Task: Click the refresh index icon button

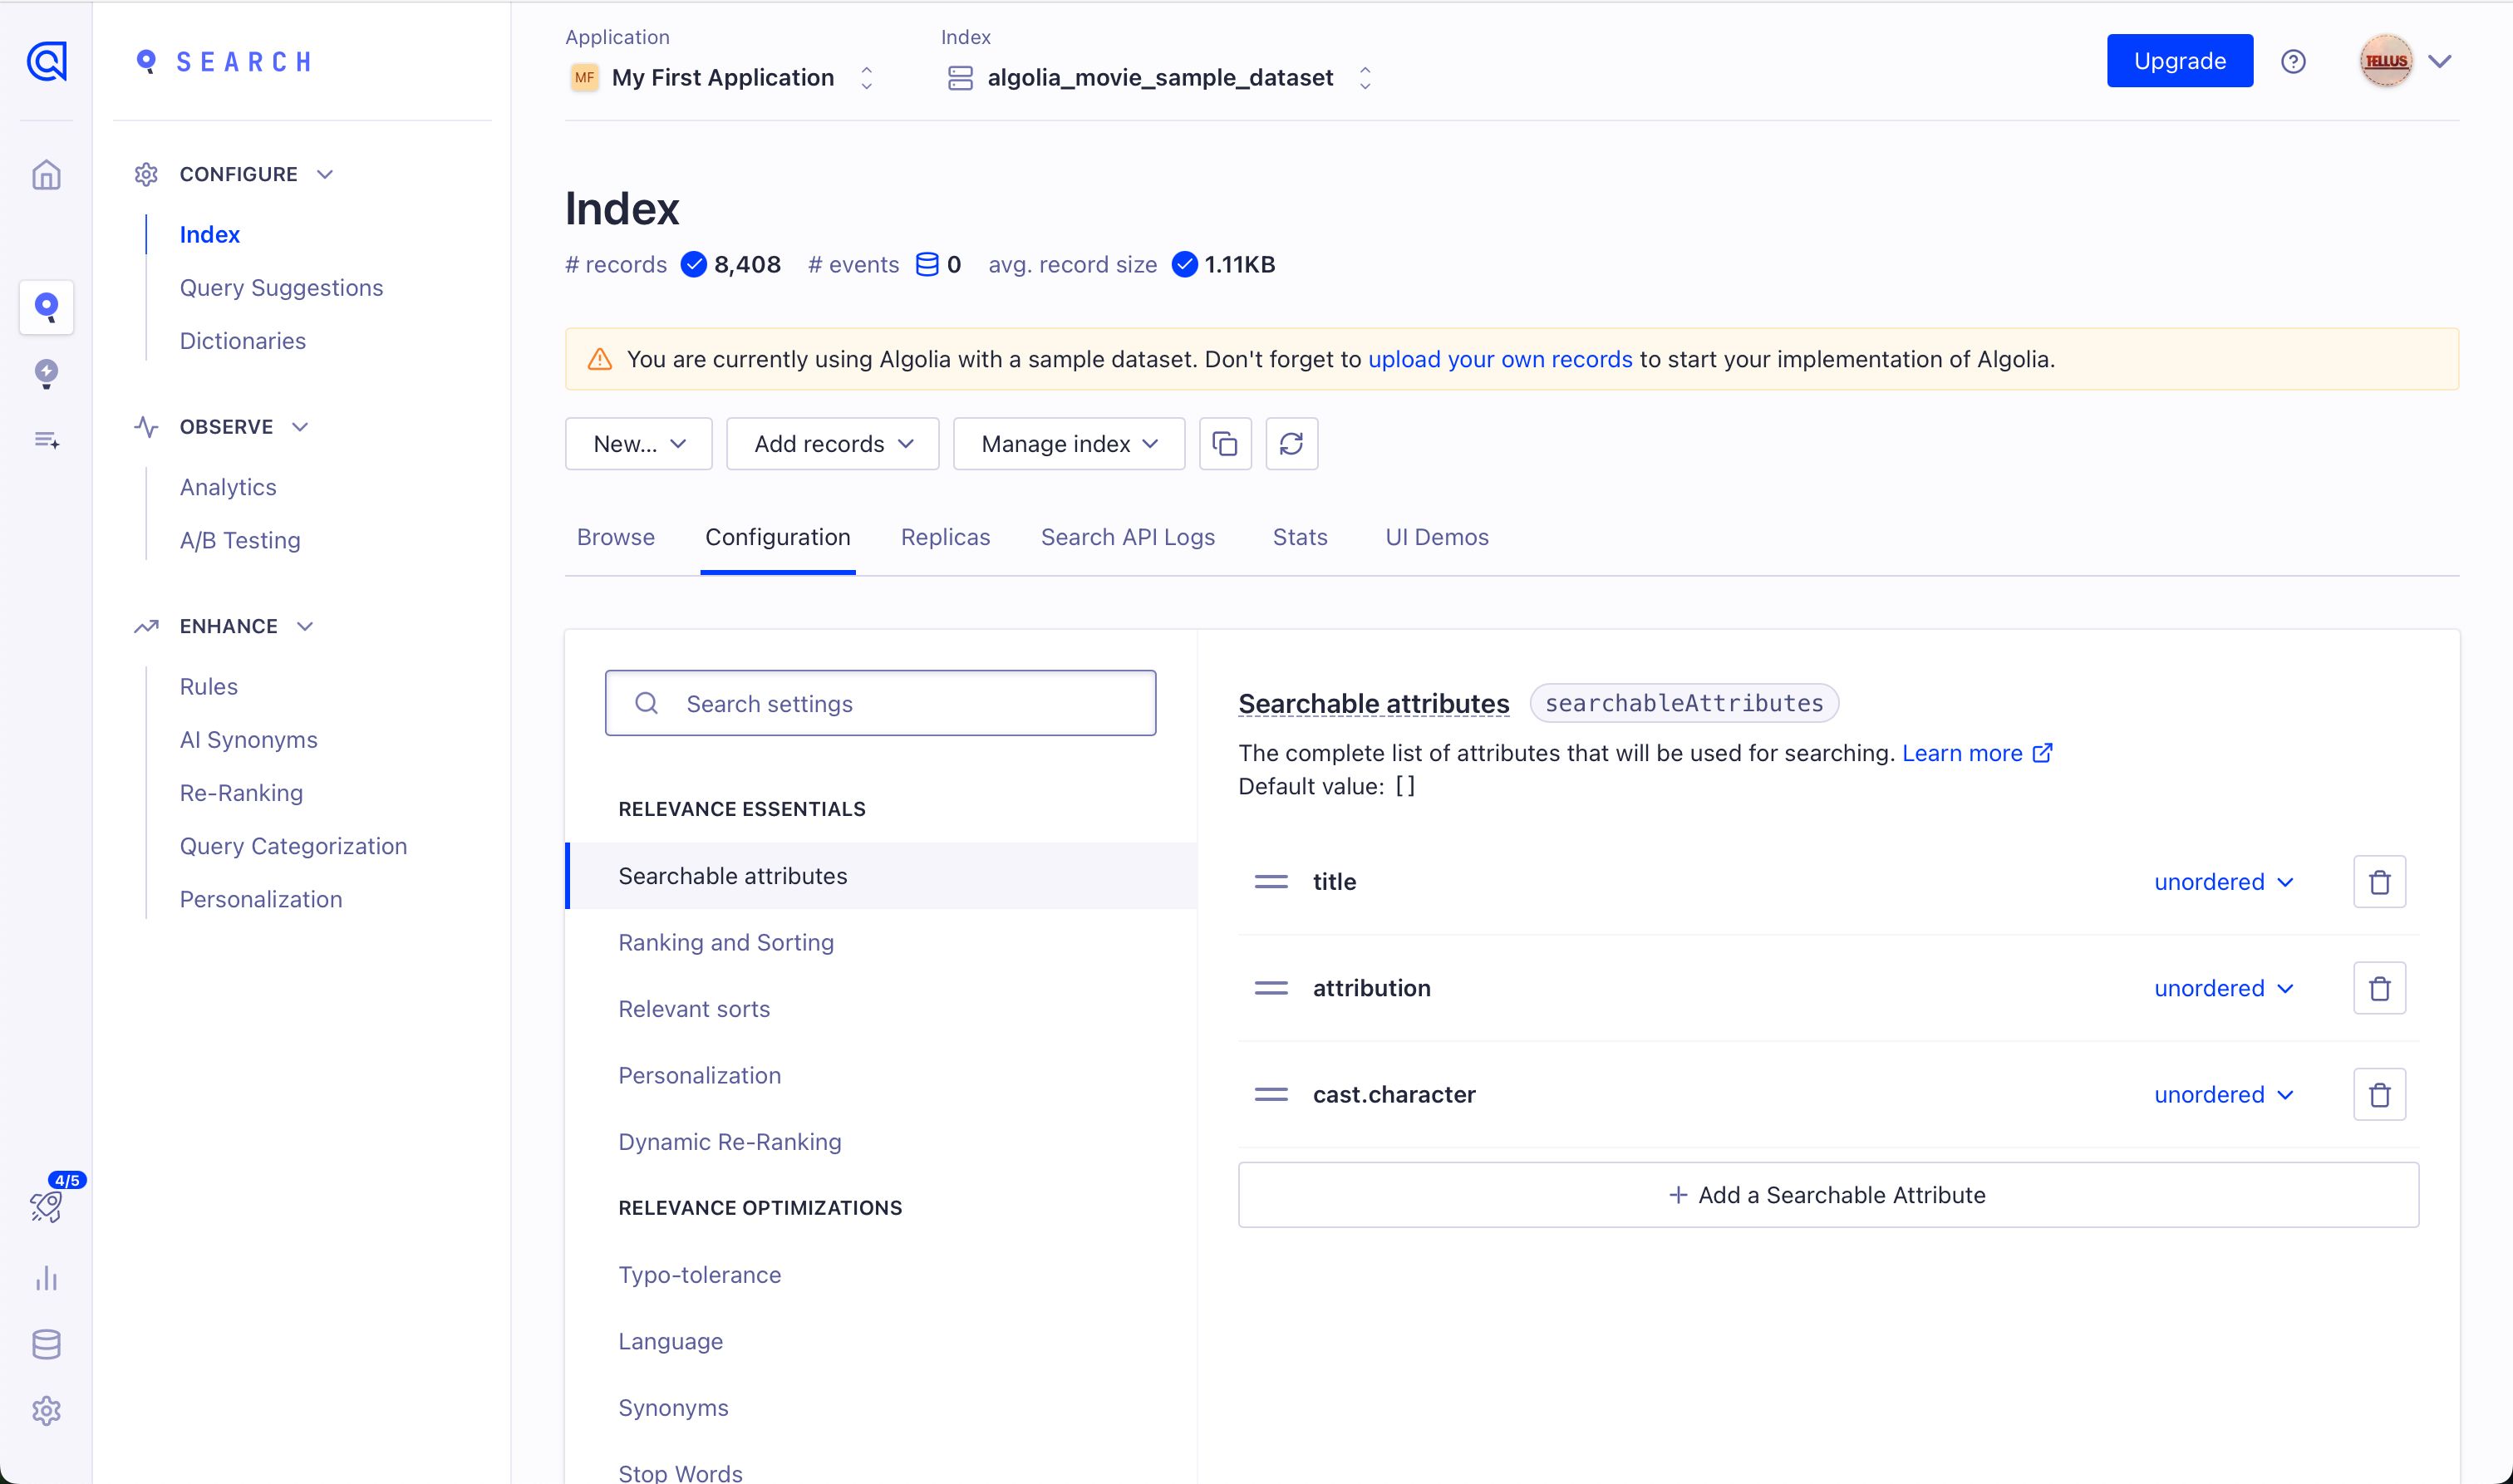Action: click(1291, 443)
